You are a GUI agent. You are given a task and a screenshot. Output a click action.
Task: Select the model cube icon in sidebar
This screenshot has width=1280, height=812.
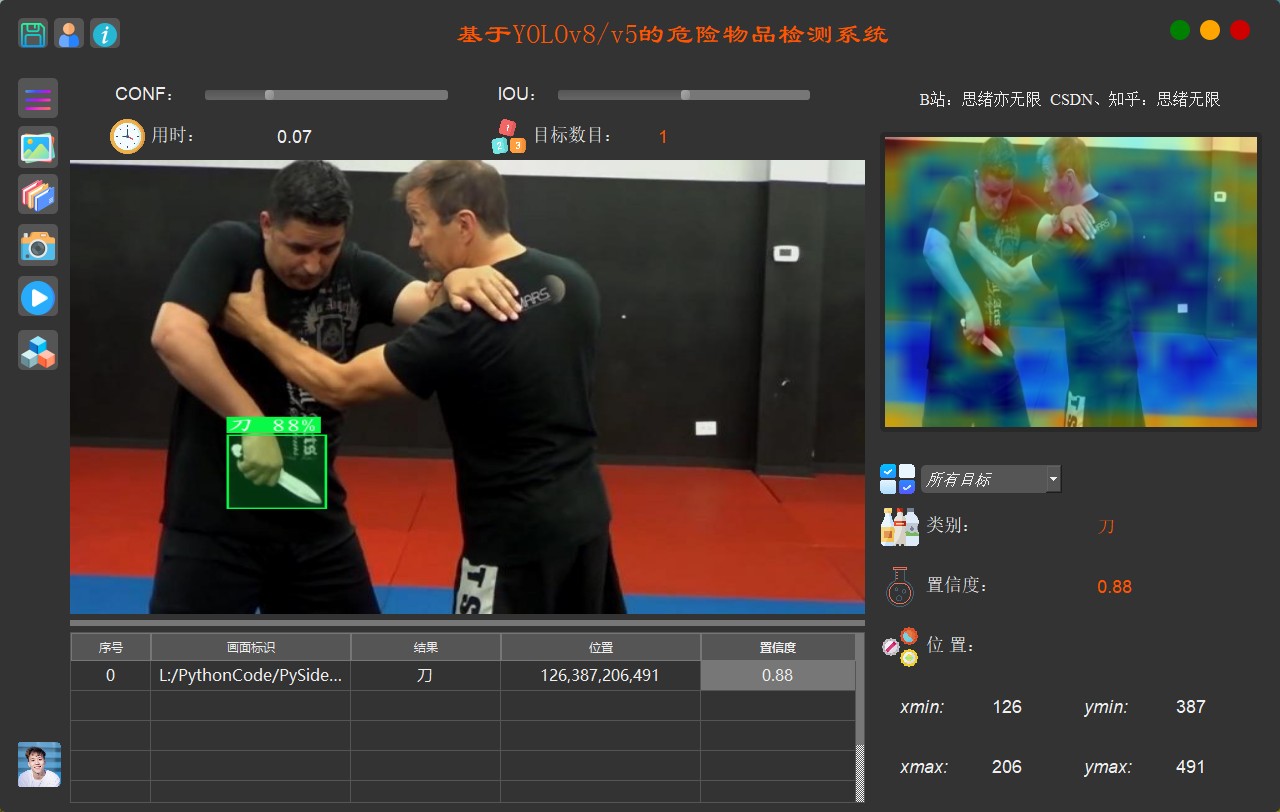37,351
